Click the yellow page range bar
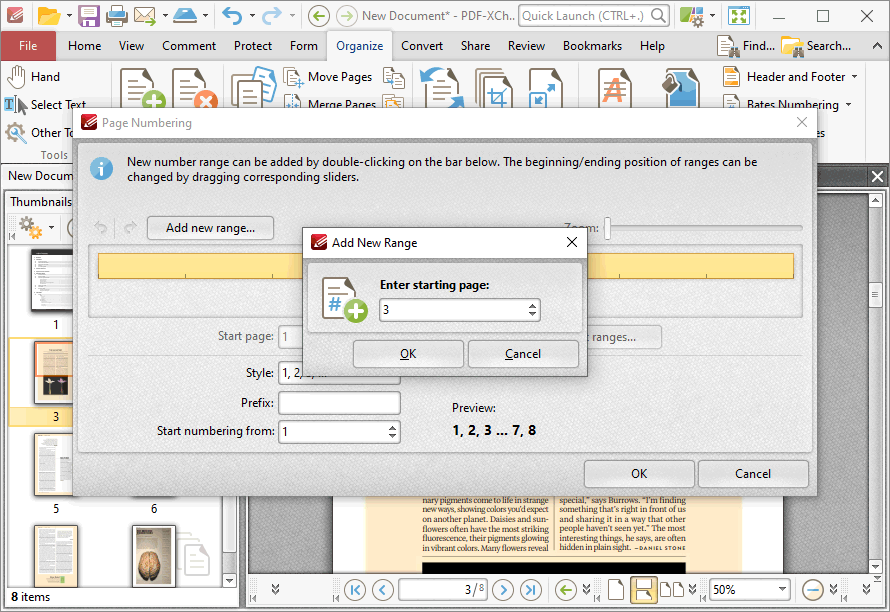890x612 pixels. point(200,266)
